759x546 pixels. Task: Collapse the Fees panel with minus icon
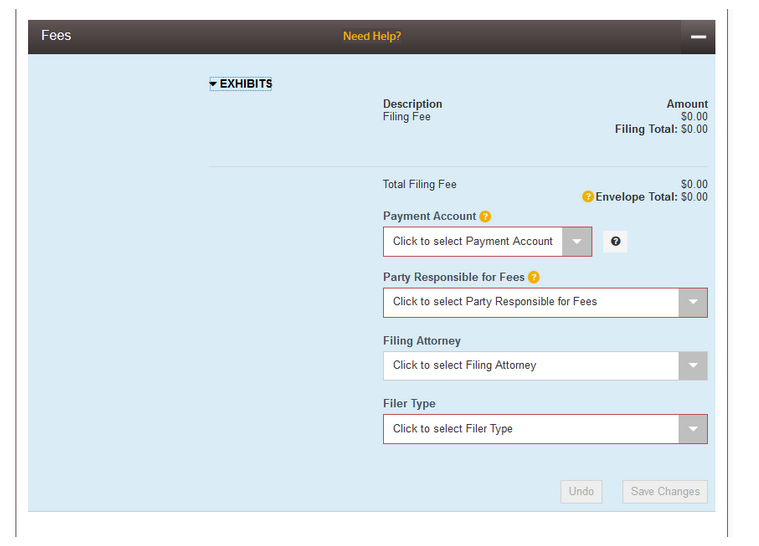(697, 37)
